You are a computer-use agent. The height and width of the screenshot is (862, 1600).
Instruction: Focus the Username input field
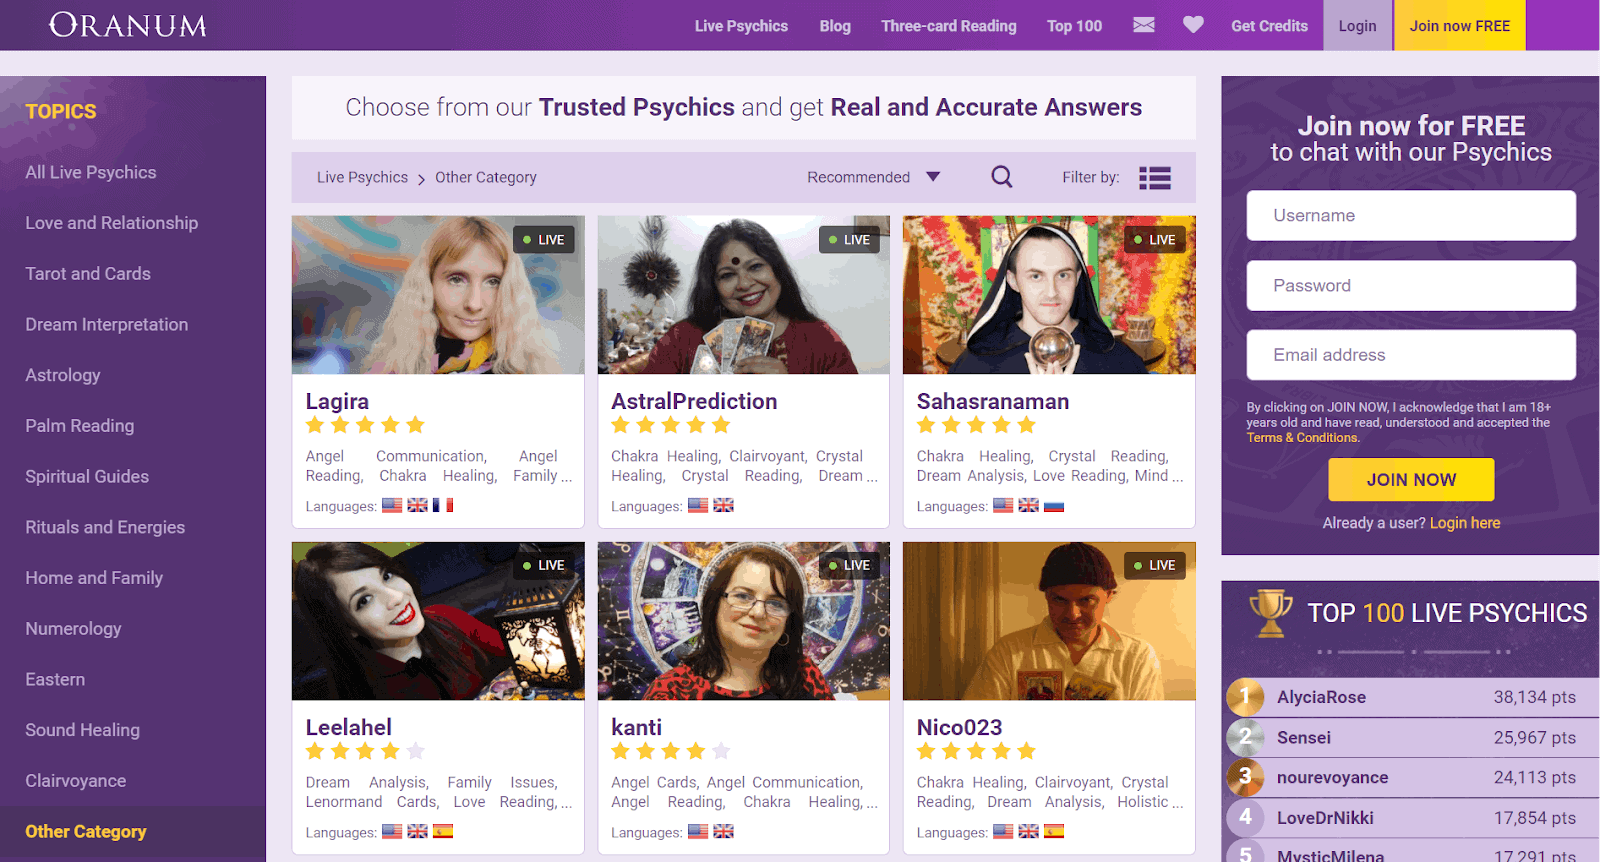coord(1411,215)
